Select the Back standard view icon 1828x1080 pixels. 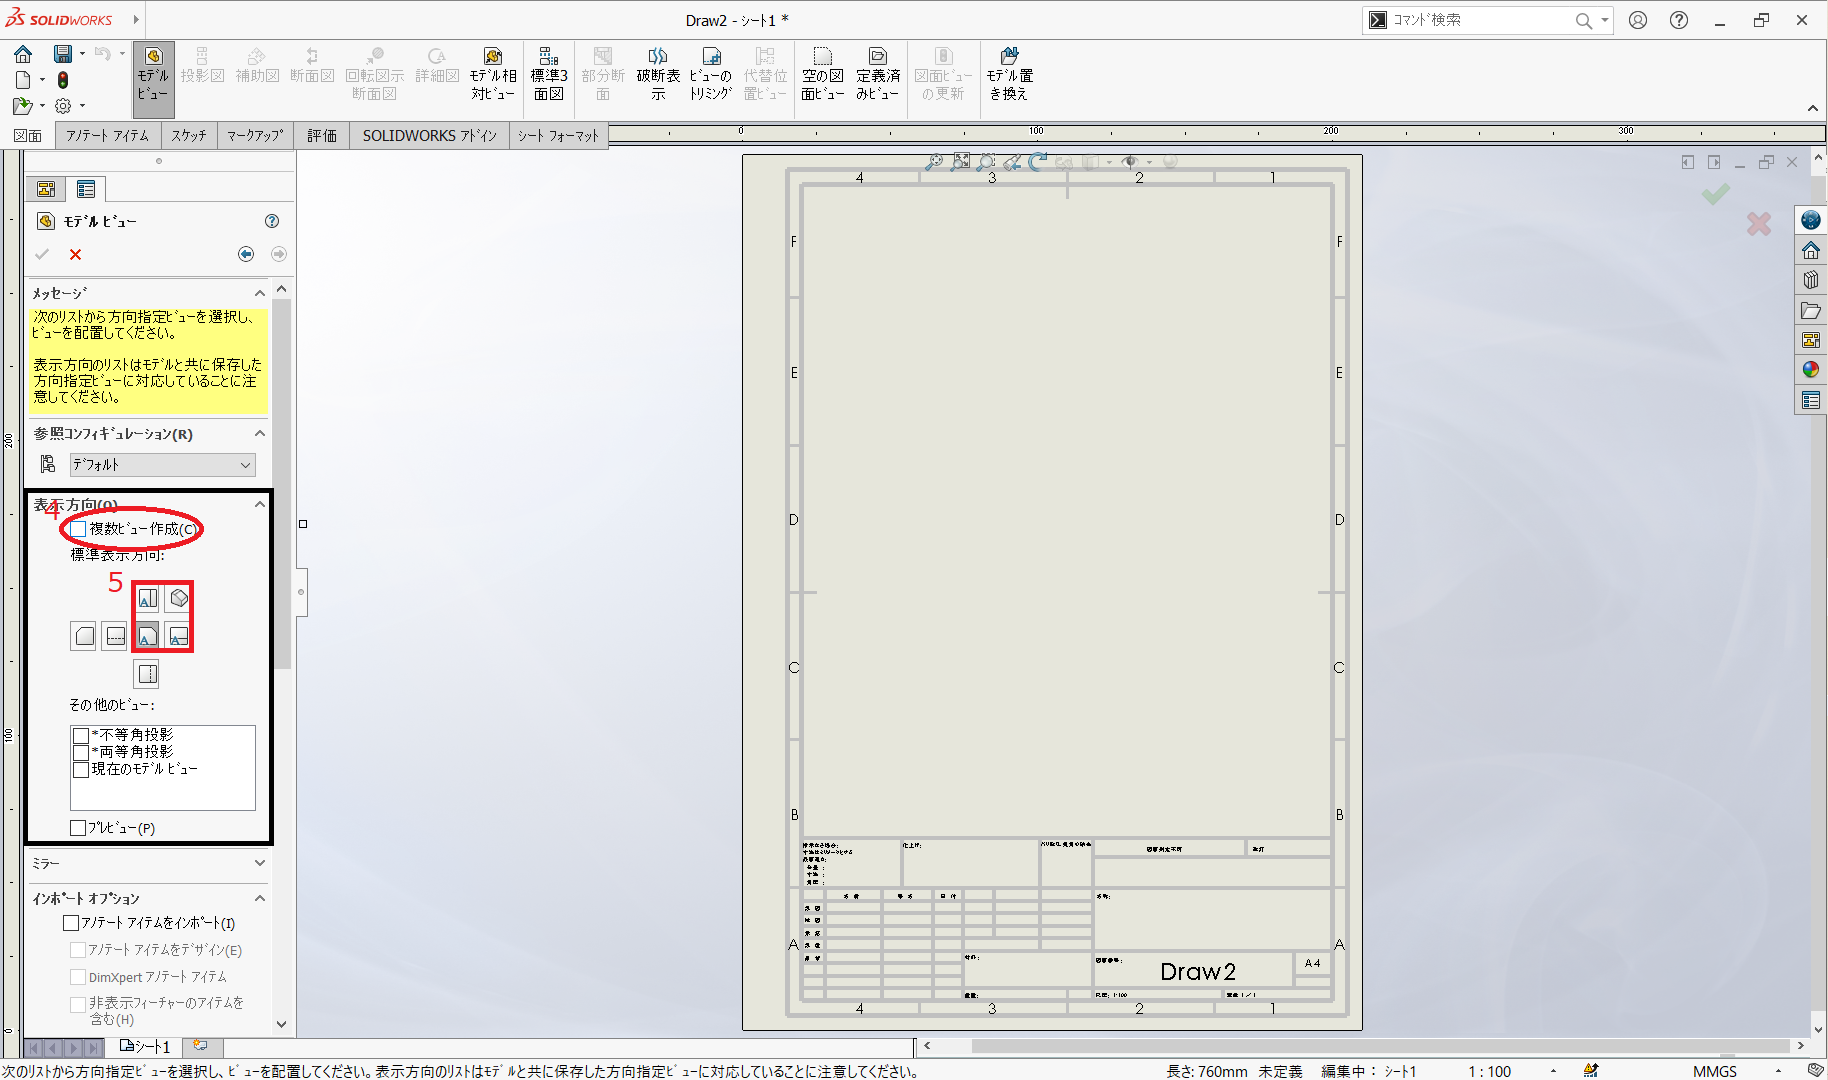[x=84, y=636]
